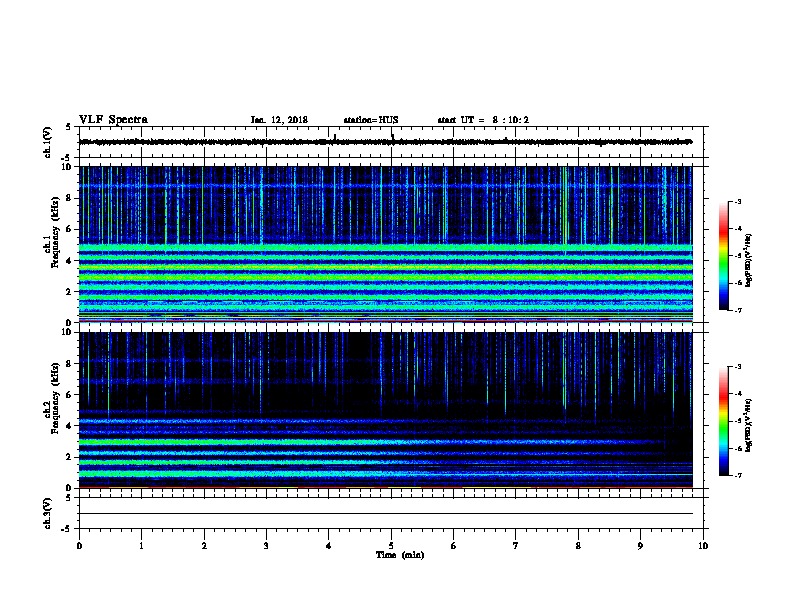792x612 pixels.
Task: Click the ch.3(V) axis label
Action: [x=47, y=513]
